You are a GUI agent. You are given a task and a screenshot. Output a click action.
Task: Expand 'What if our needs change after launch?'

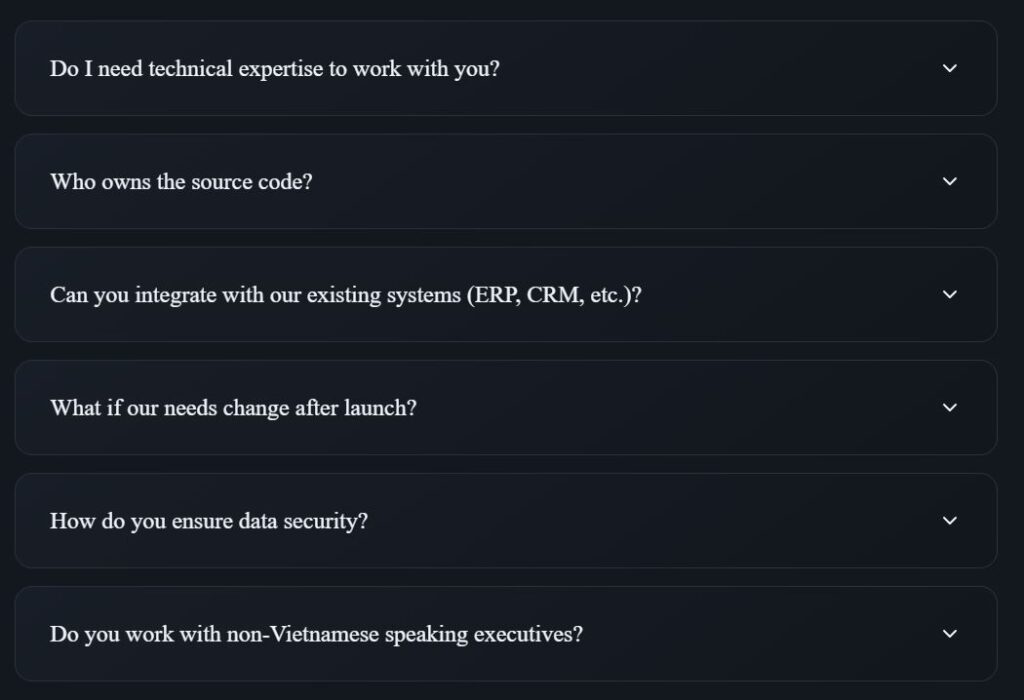[233, 408]
